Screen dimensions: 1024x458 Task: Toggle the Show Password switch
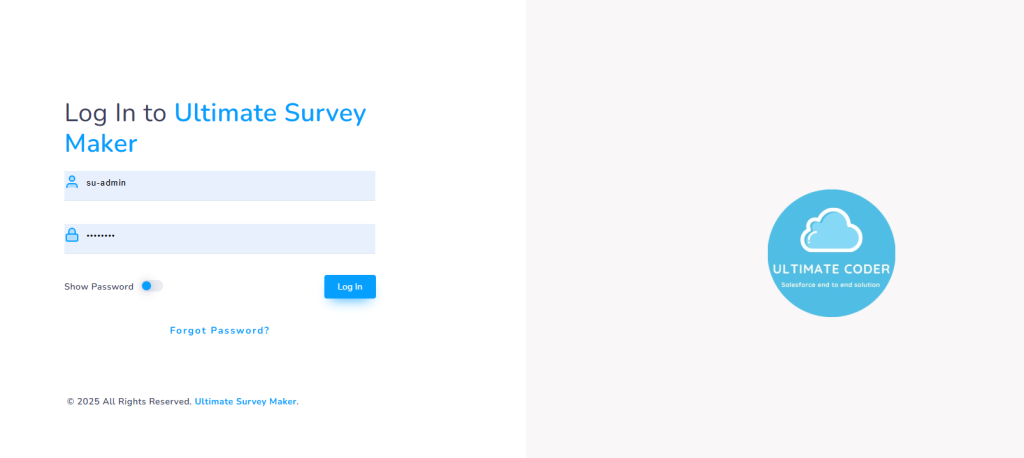(x=151, y=286)
